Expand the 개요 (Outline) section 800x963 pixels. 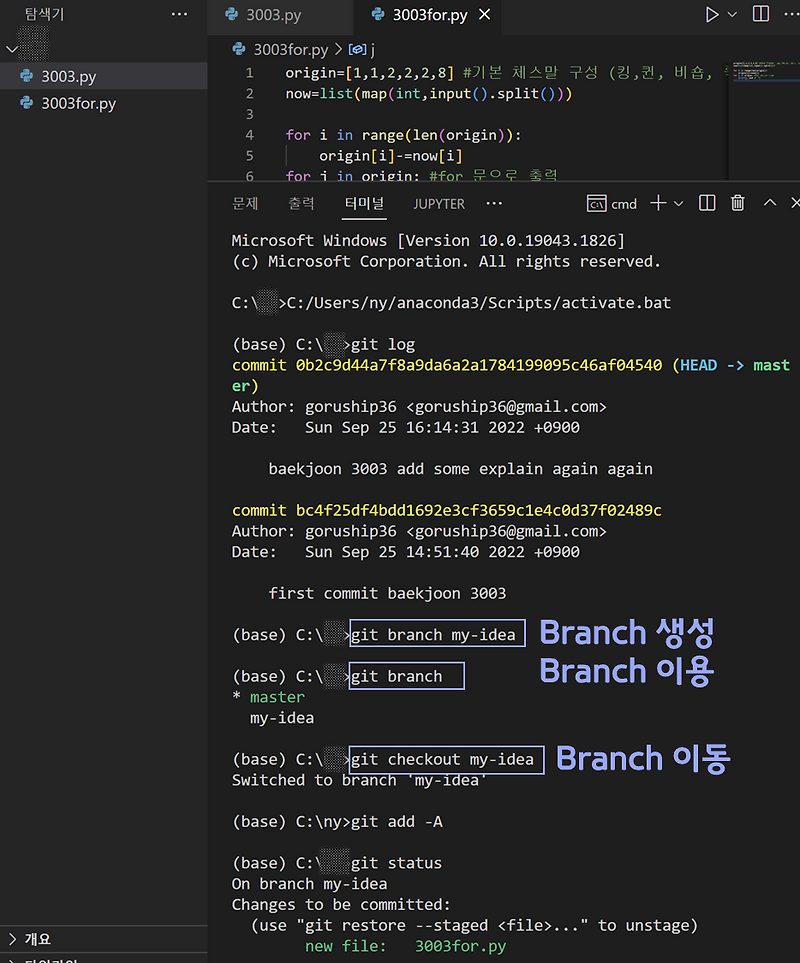pyautogui.click(x=103, y=938)
